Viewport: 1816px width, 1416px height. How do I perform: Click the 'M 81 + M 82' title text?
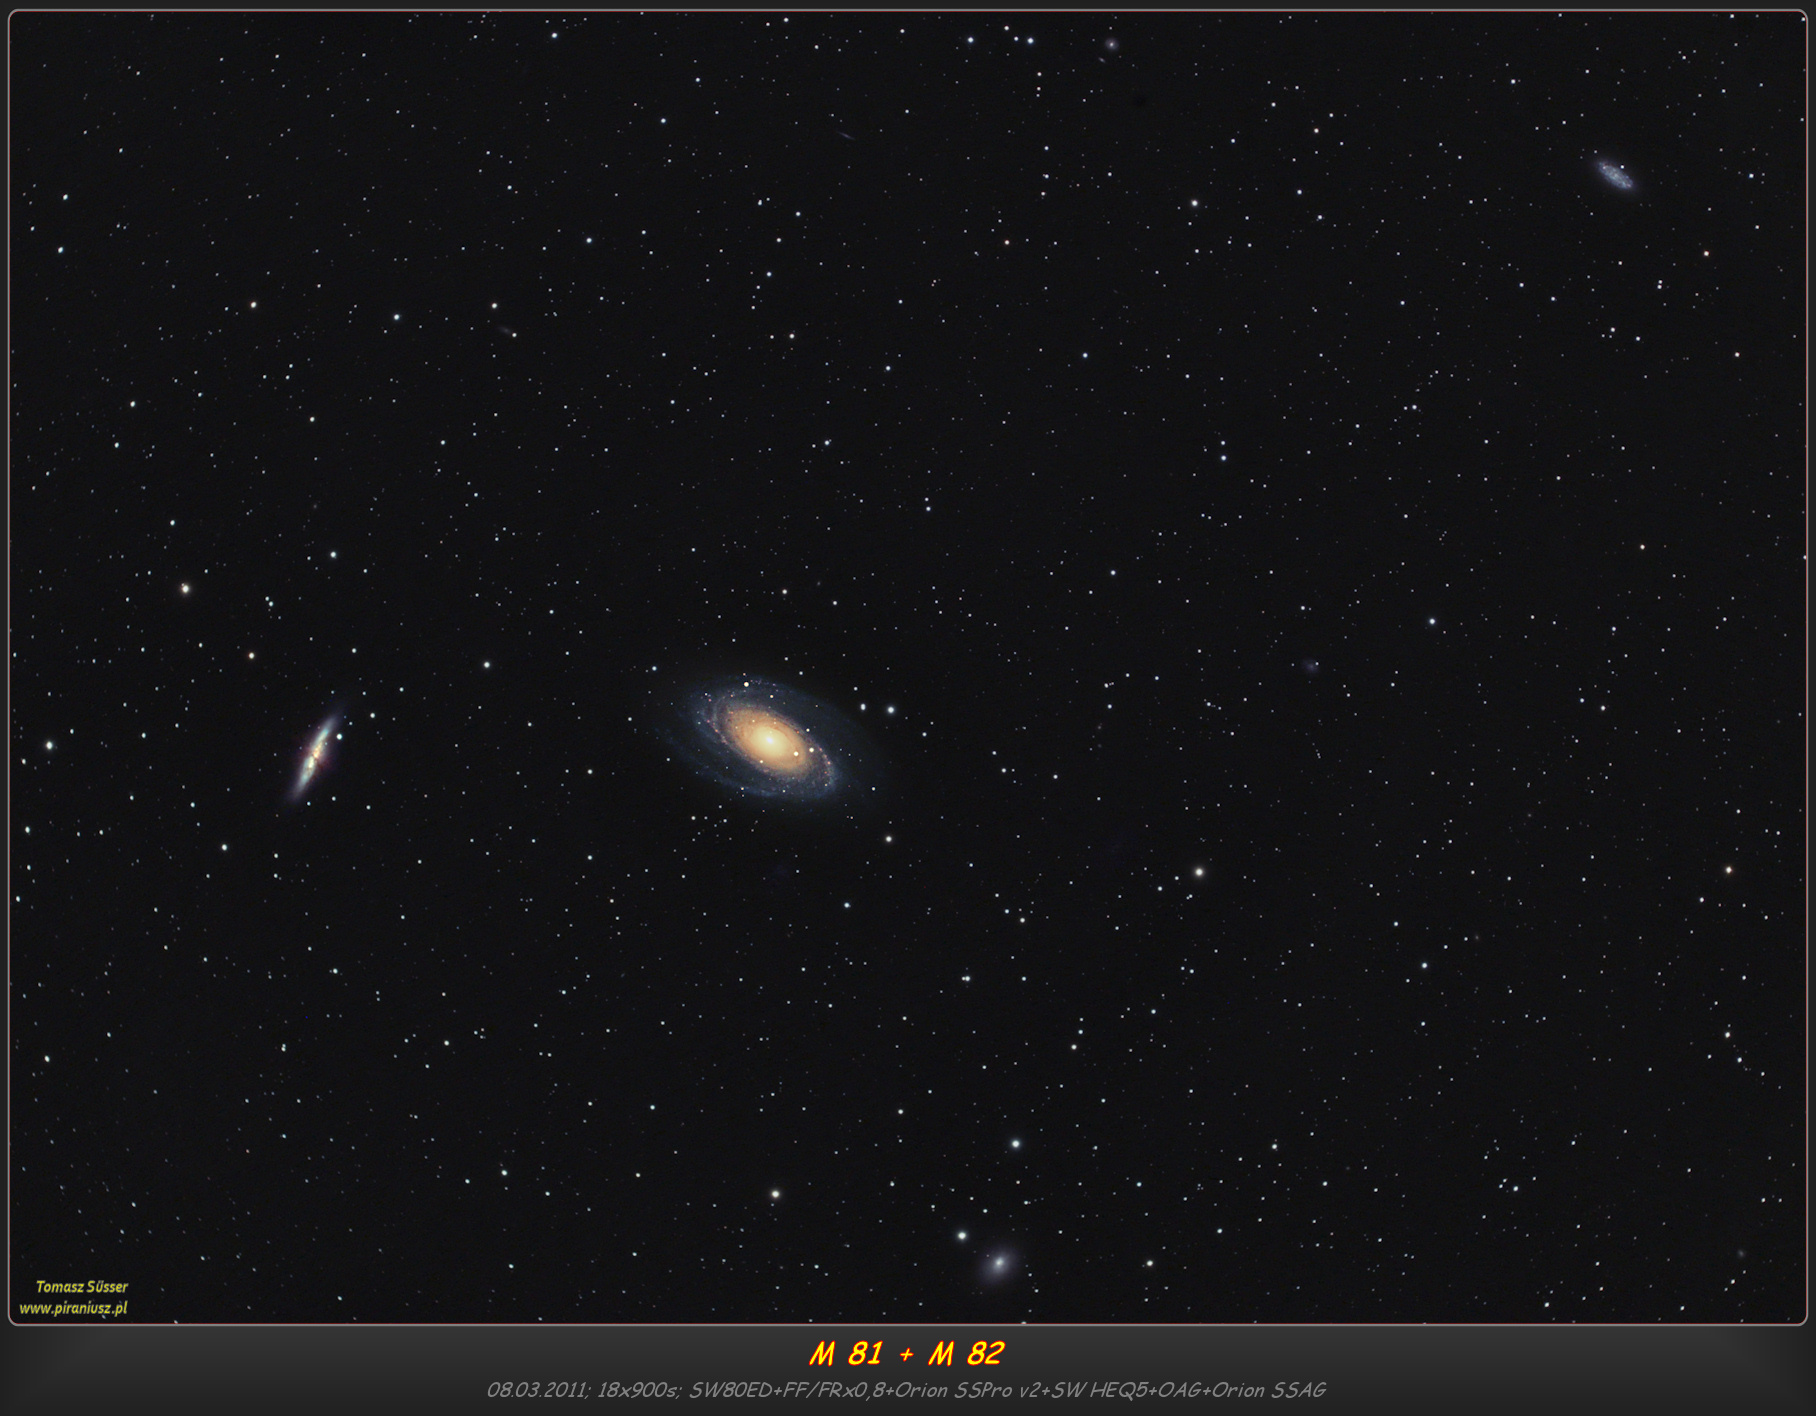906,1353
